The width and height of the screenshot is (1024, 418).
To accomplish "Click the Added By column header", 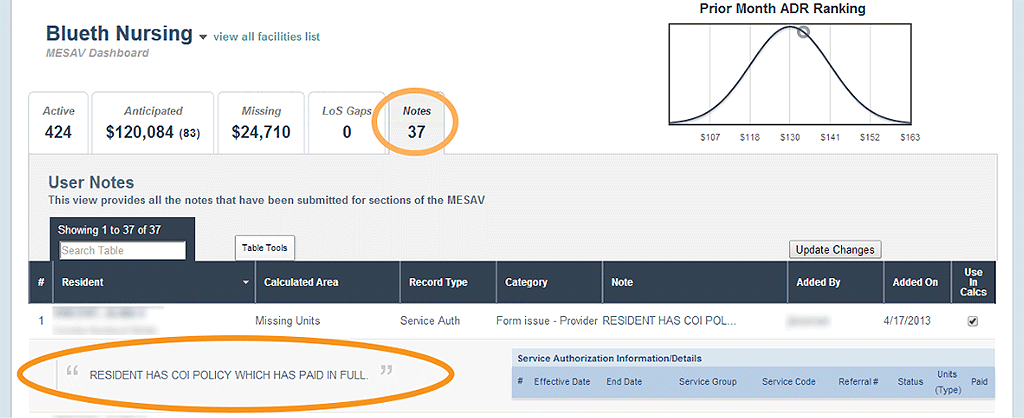I will pos(818,282).
